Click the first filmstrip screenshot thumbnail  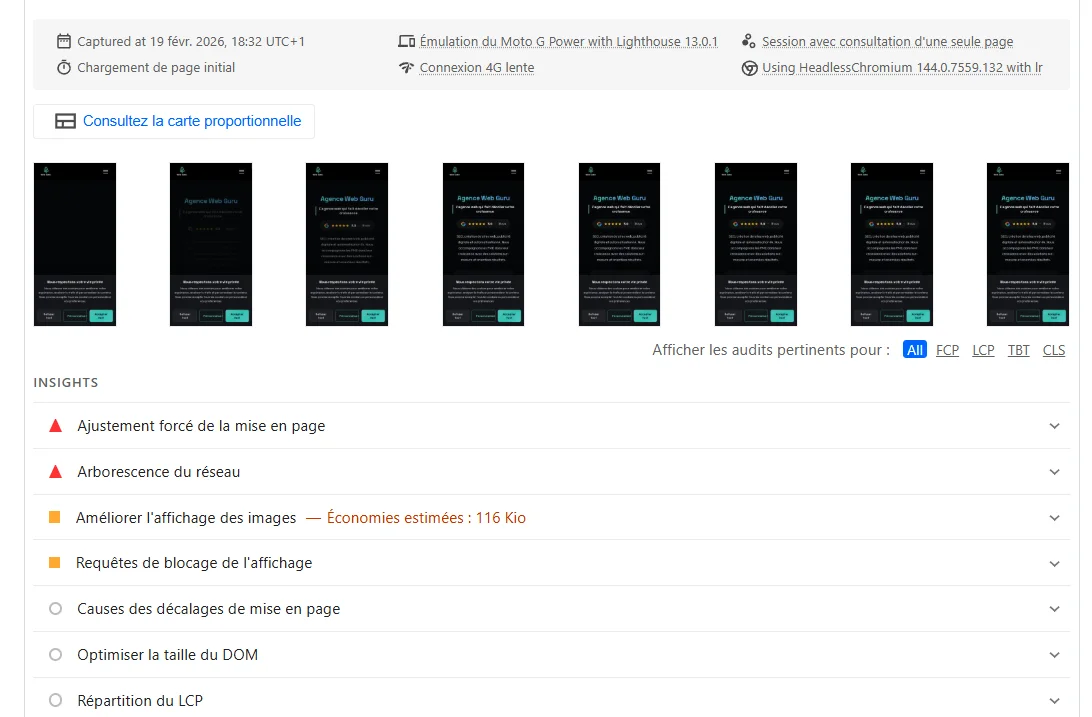coord(75,244)
